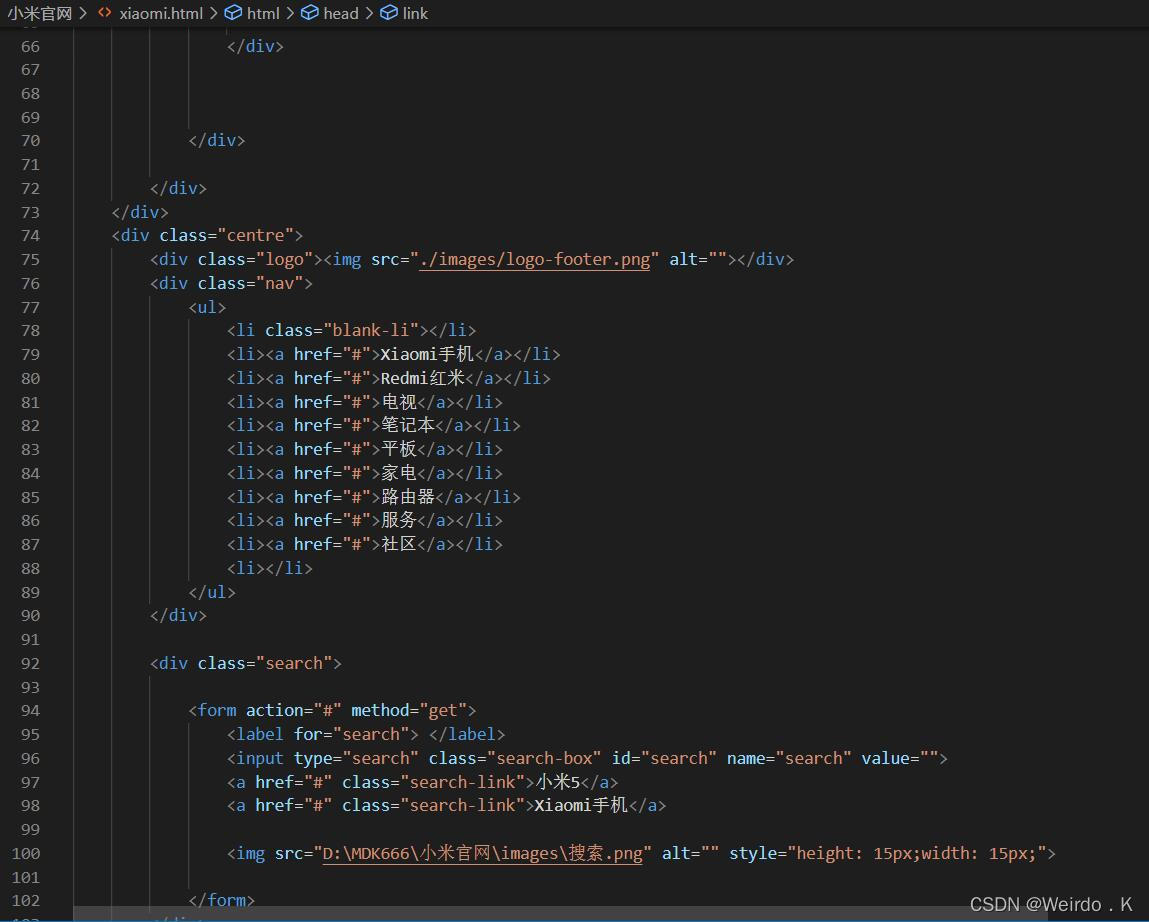Follow the underlined 搜索.png file path link

pos(483,853)
